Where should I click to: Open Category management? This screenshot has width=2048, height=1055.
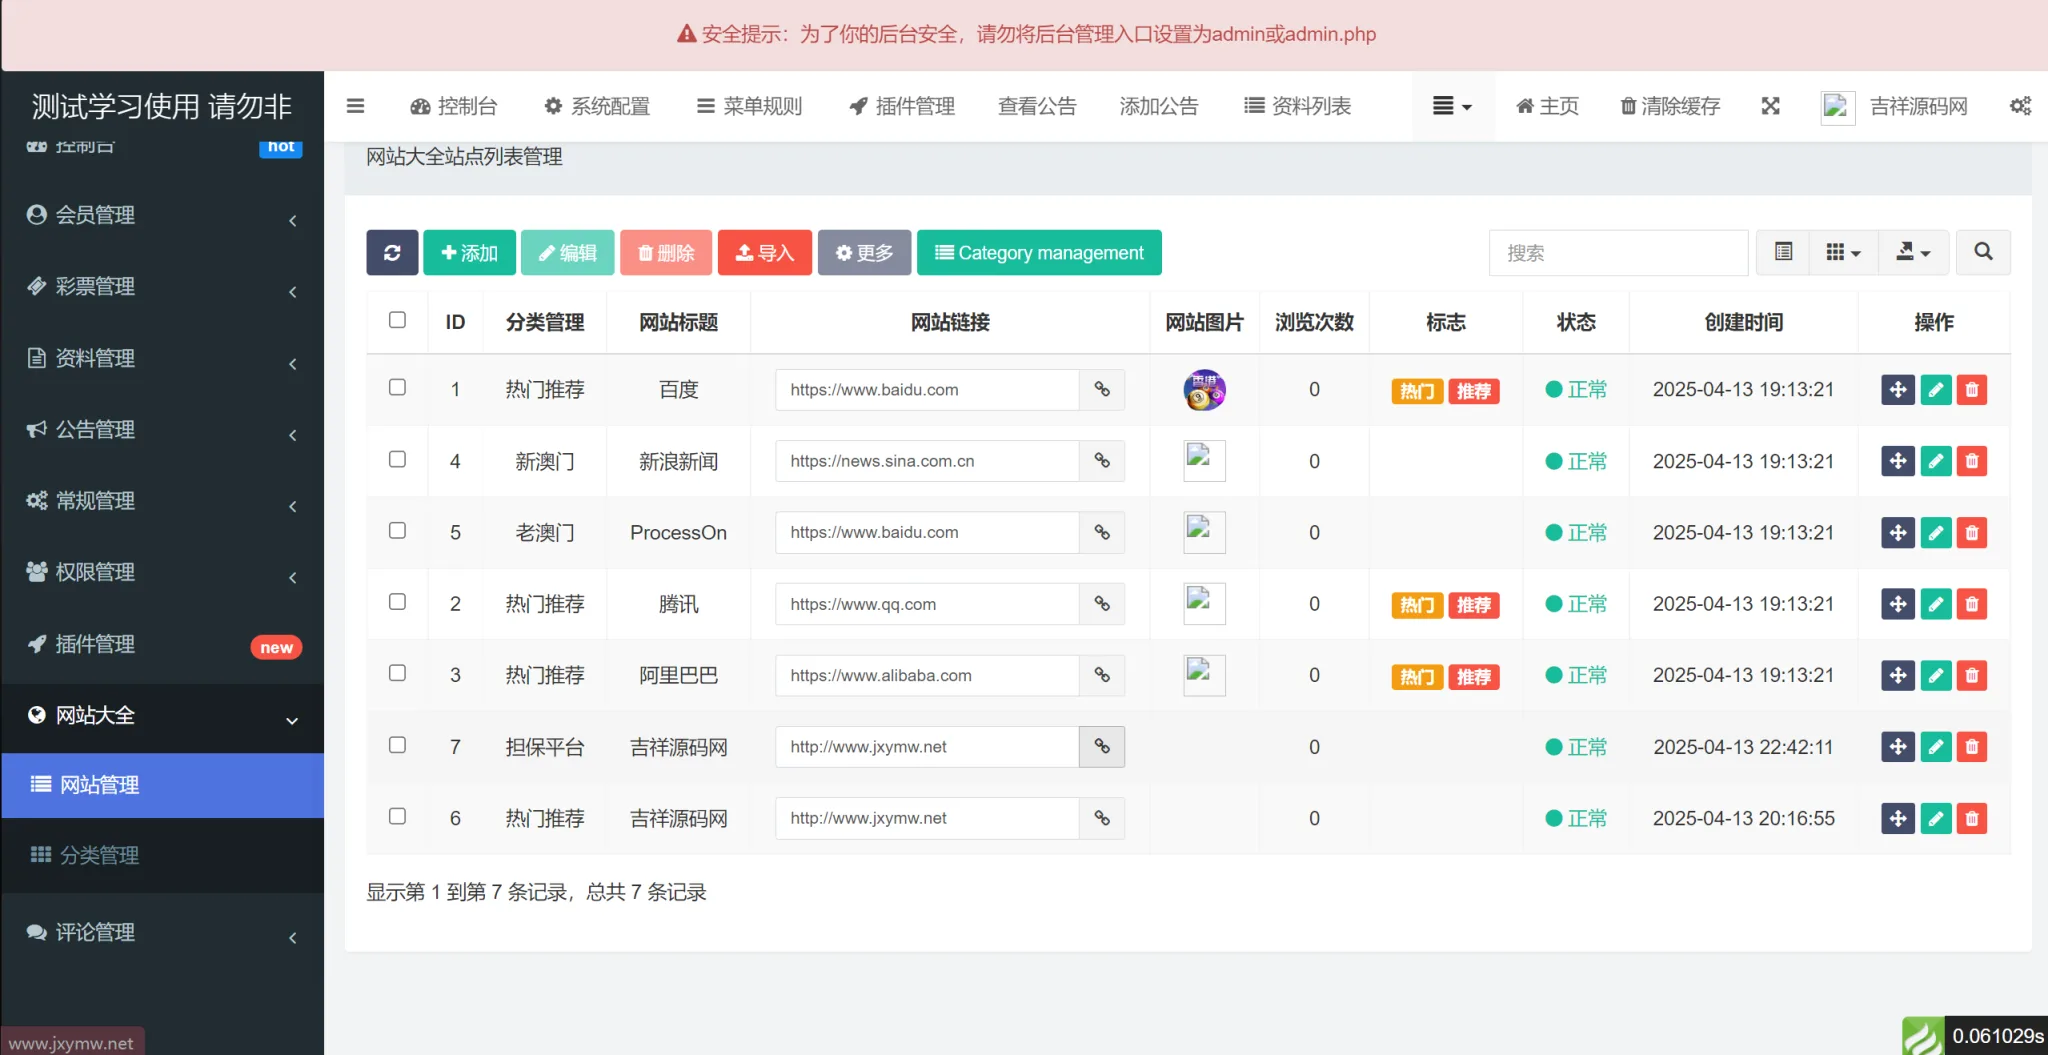(1038, 252)
